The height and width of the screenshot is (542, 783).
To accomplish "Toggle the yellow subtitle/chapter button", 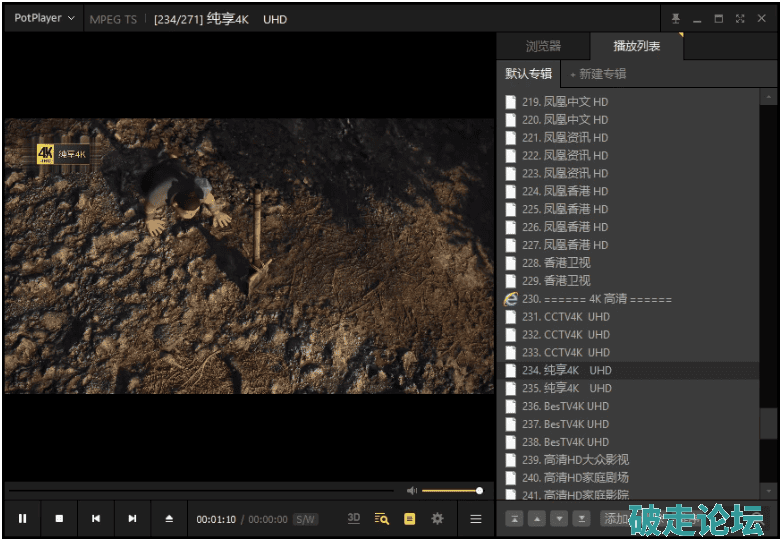I will click(x=409, y=519).
